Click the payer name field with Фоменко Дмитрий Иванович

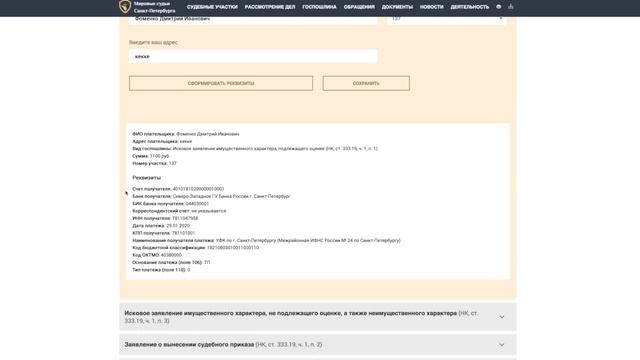253,19
